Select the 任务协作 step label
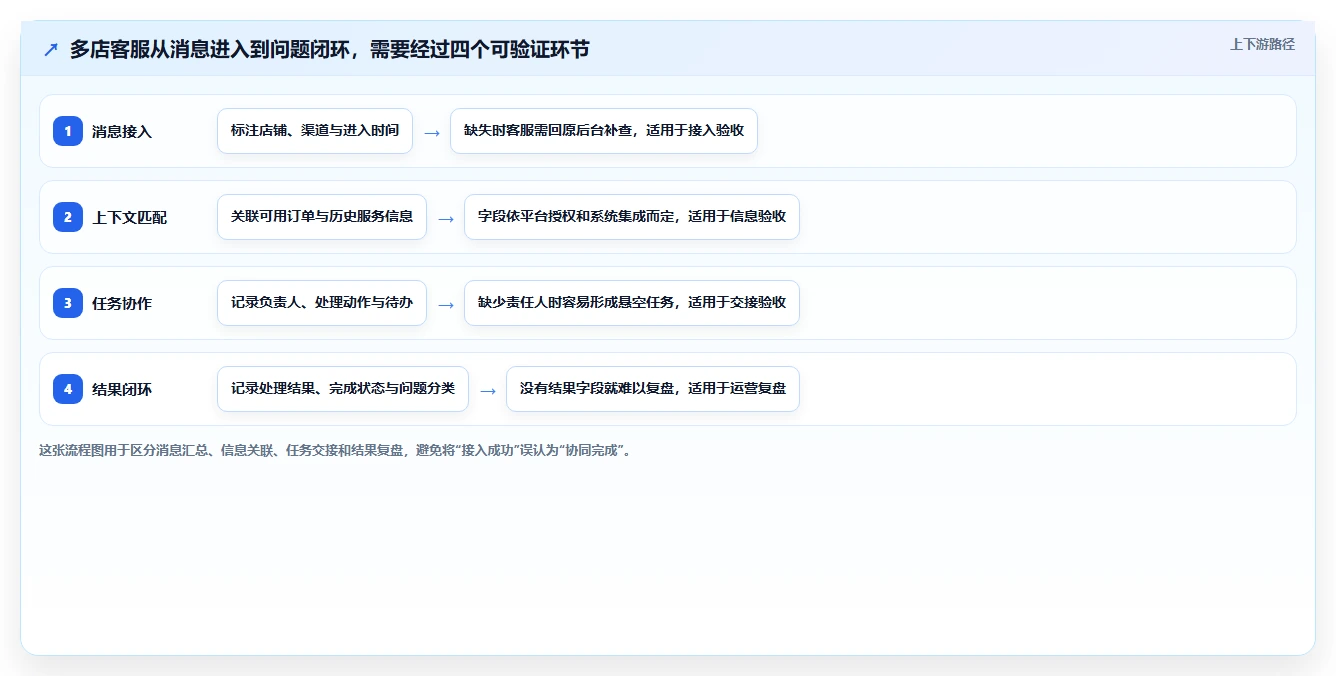This screenshot has width=1336, height=676. 122,303
